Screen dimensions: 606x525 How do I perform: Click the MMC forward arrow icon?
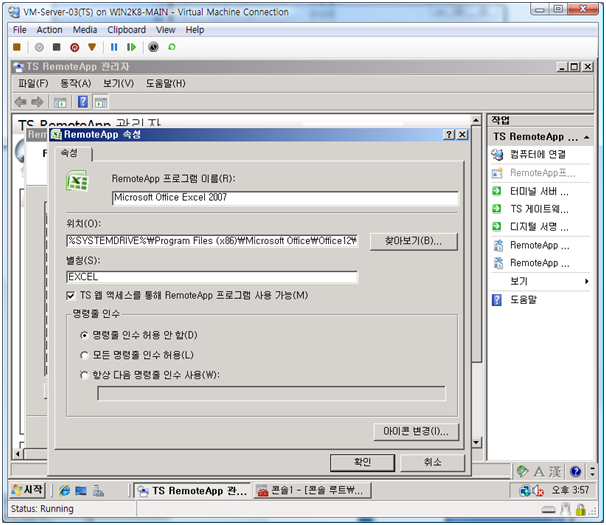click(x=37, y=102)
